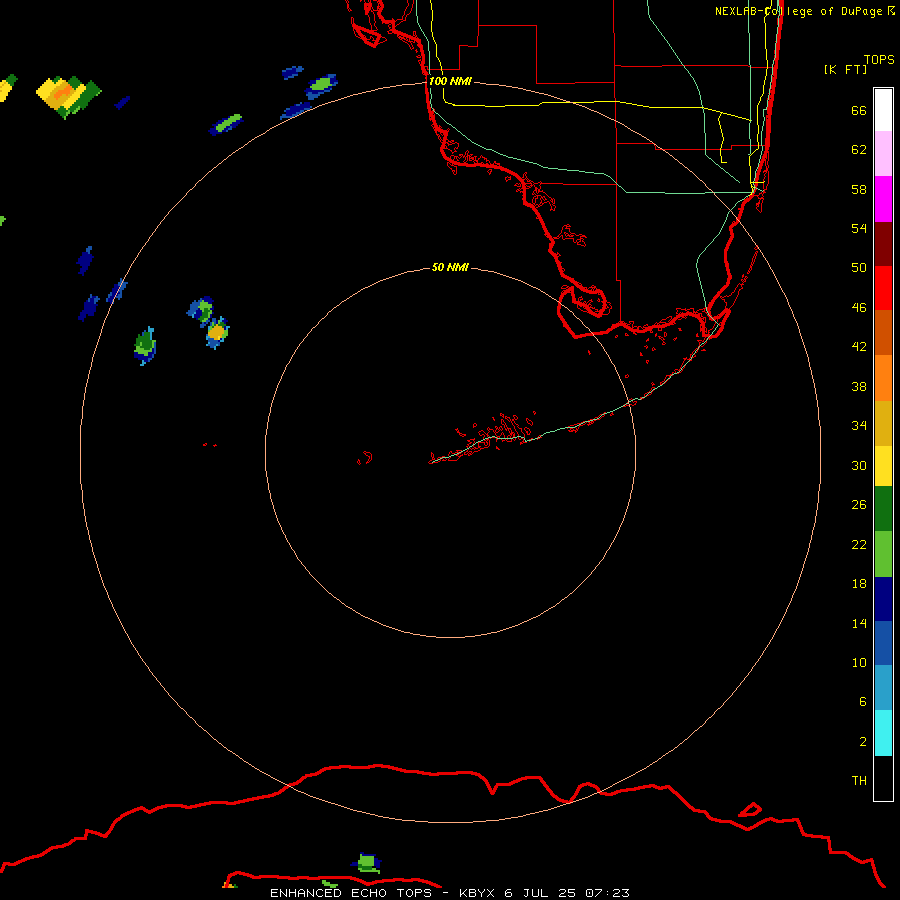Screen dimensions: 900x900
Task: Click the 42 legend value
Action: 859,346
